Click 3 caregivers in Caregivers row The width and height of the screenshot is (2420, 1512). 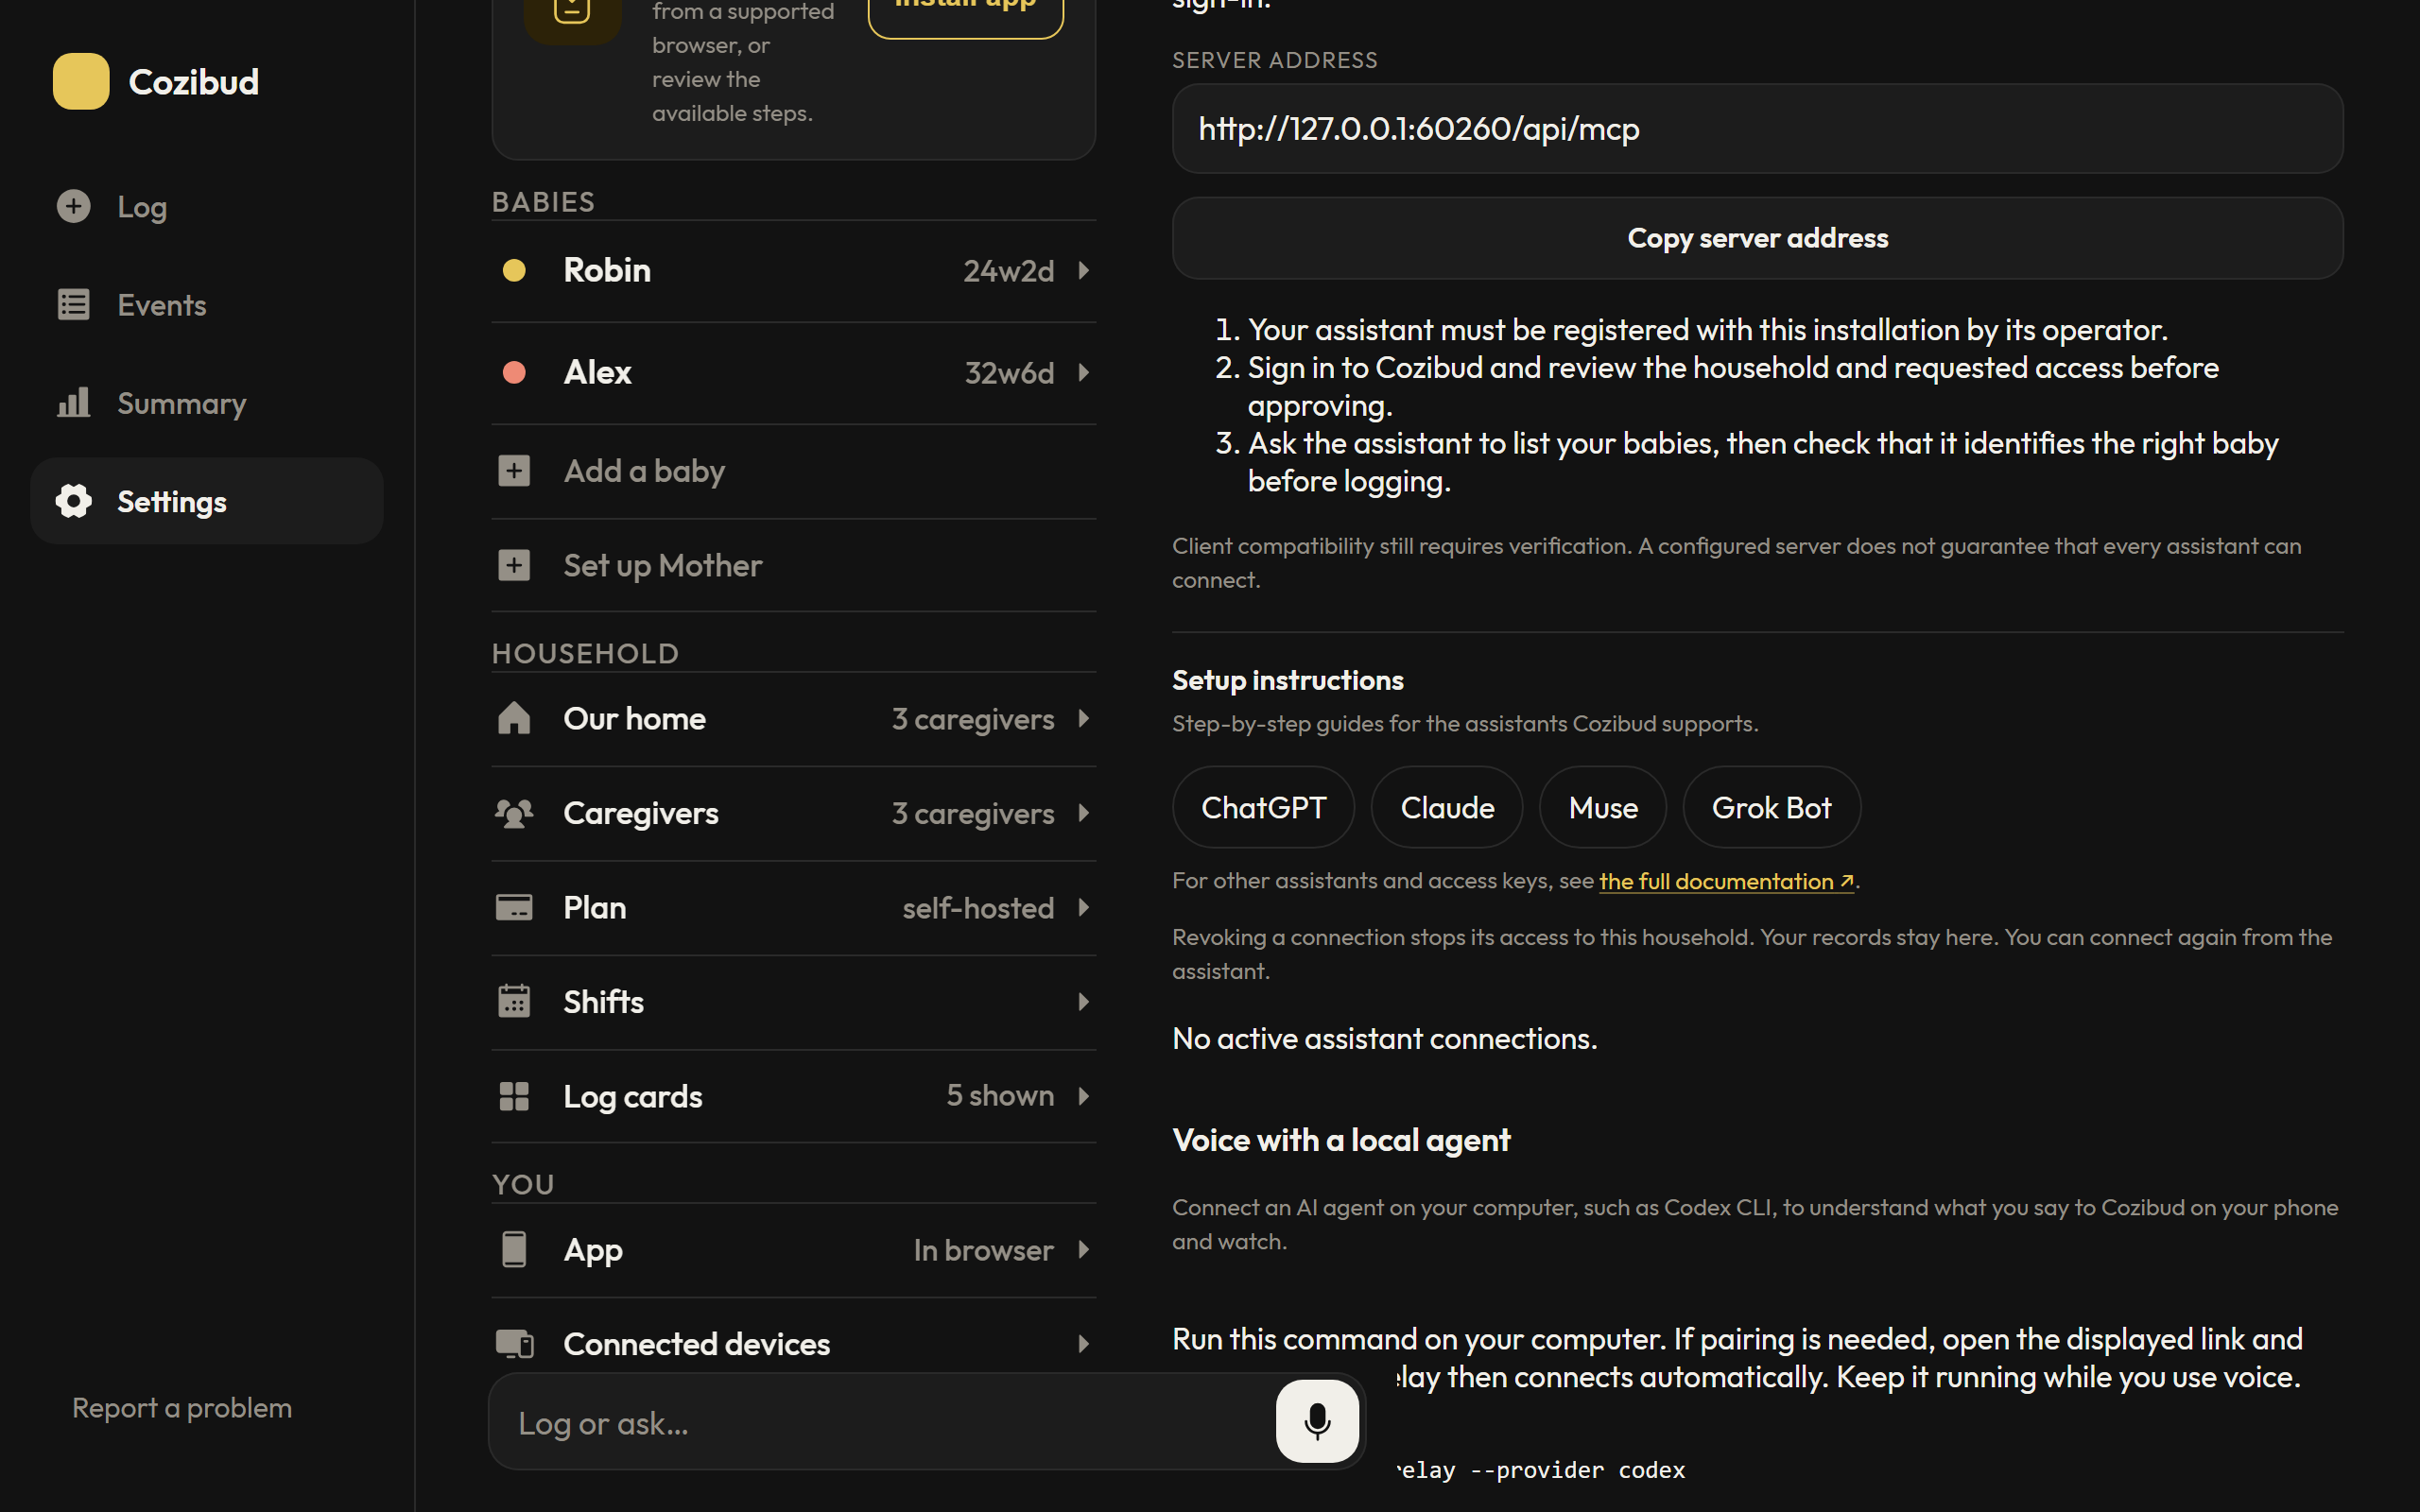[973, 813]
